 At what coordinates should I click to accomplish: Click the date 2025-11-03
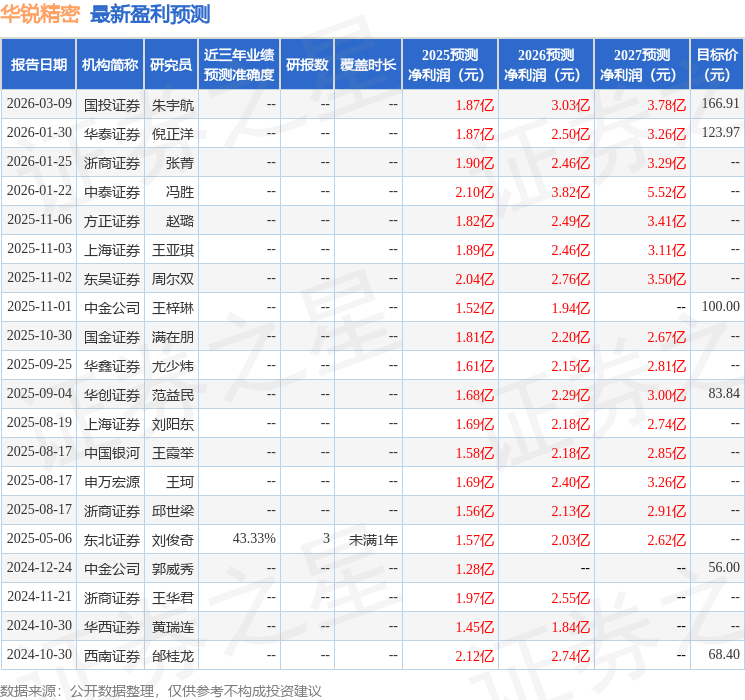point(39,249)
